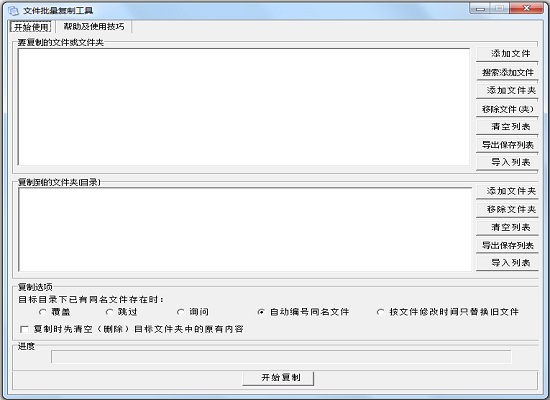Open the 帮助及使用技巧 tab
The height and width of the screenshot is (400, 550).
pos(94,26)
